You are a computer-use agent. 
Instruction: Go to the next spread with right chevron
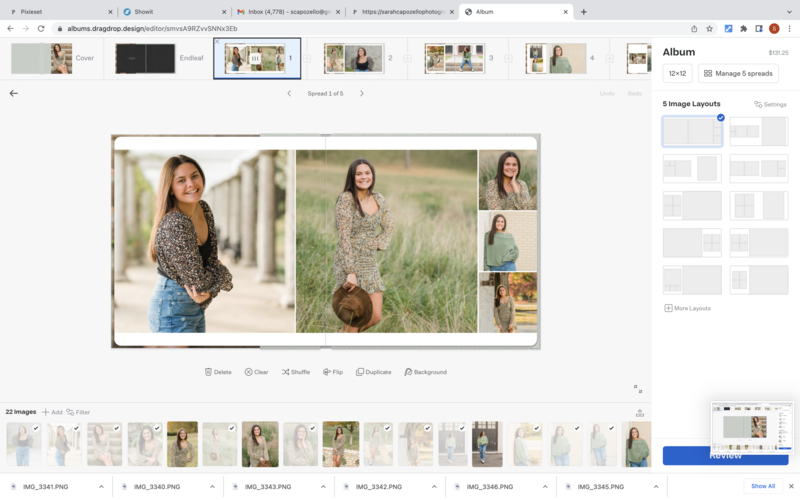pyautogui.click(x=362, y=93)
